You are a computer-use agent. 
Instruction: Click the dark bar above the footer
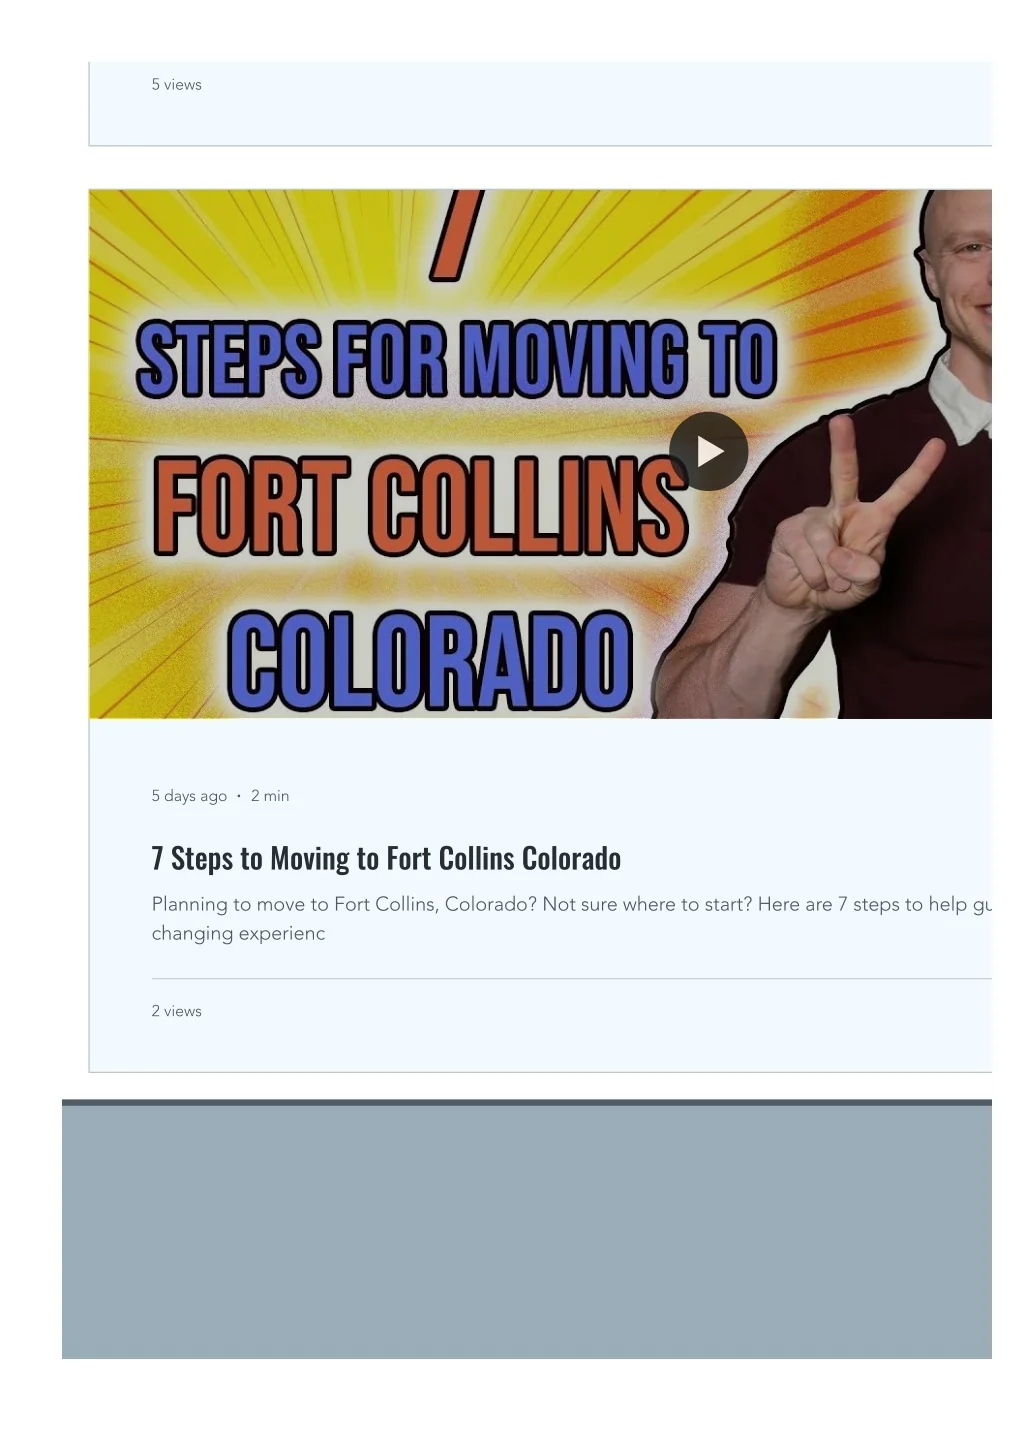tap(527, 1102)
